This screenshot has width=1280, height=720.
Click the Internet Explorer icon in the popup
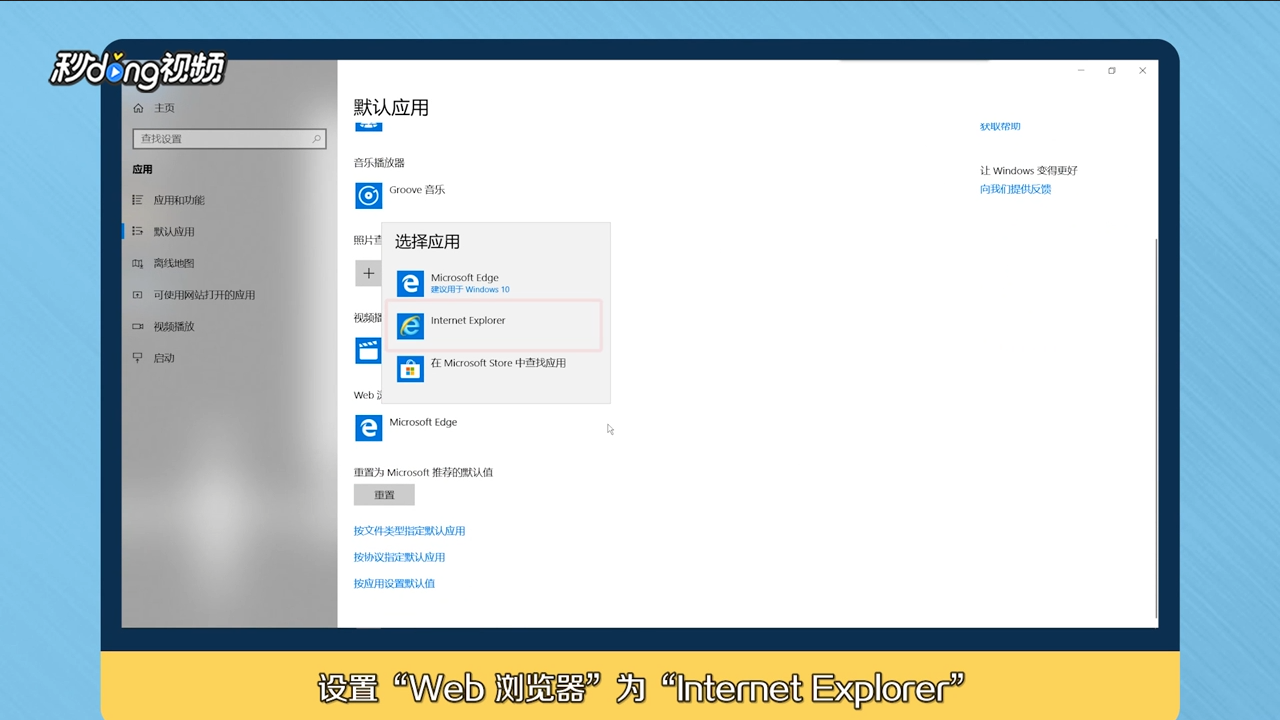[410, 326]
